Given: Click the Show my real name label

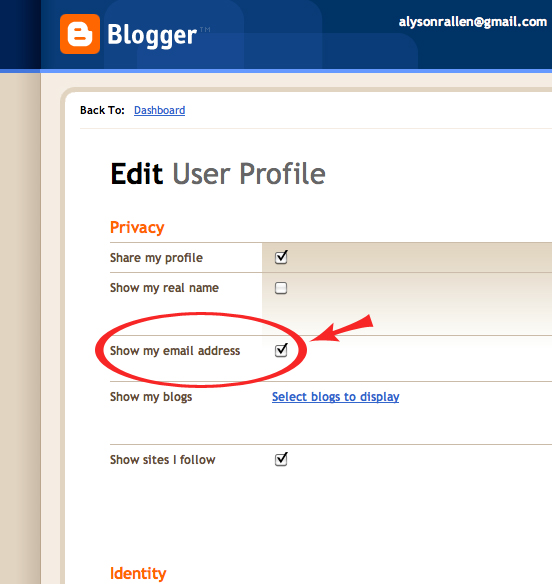Looking at the screenshot, I should coord(164,288).
